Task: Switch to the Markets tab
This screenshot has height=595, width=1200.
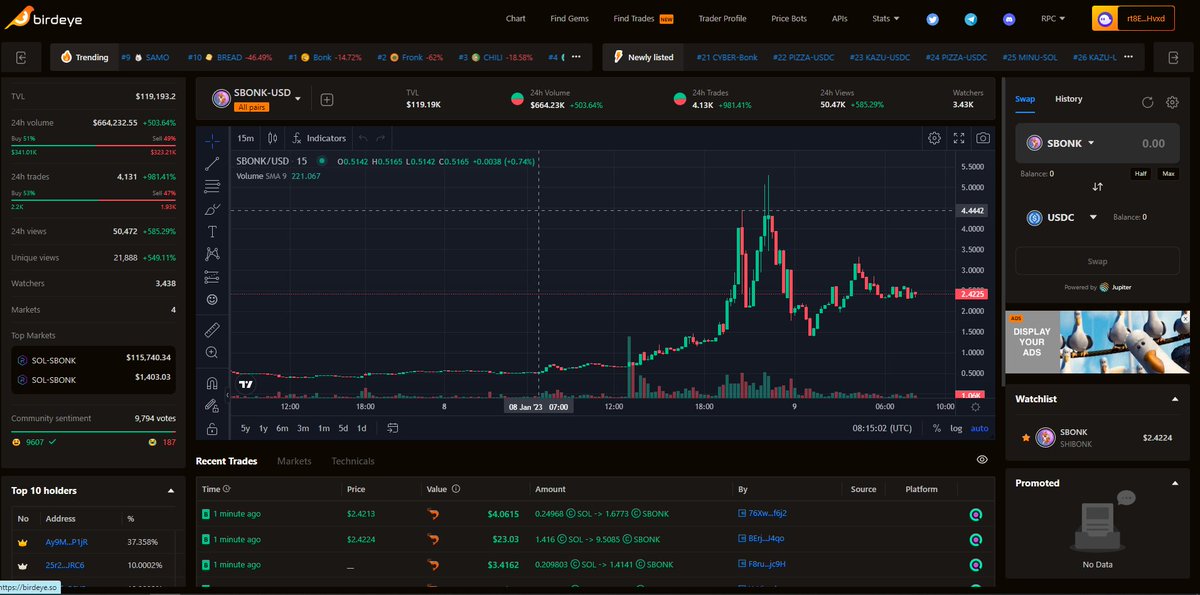Action: point(294,461)
